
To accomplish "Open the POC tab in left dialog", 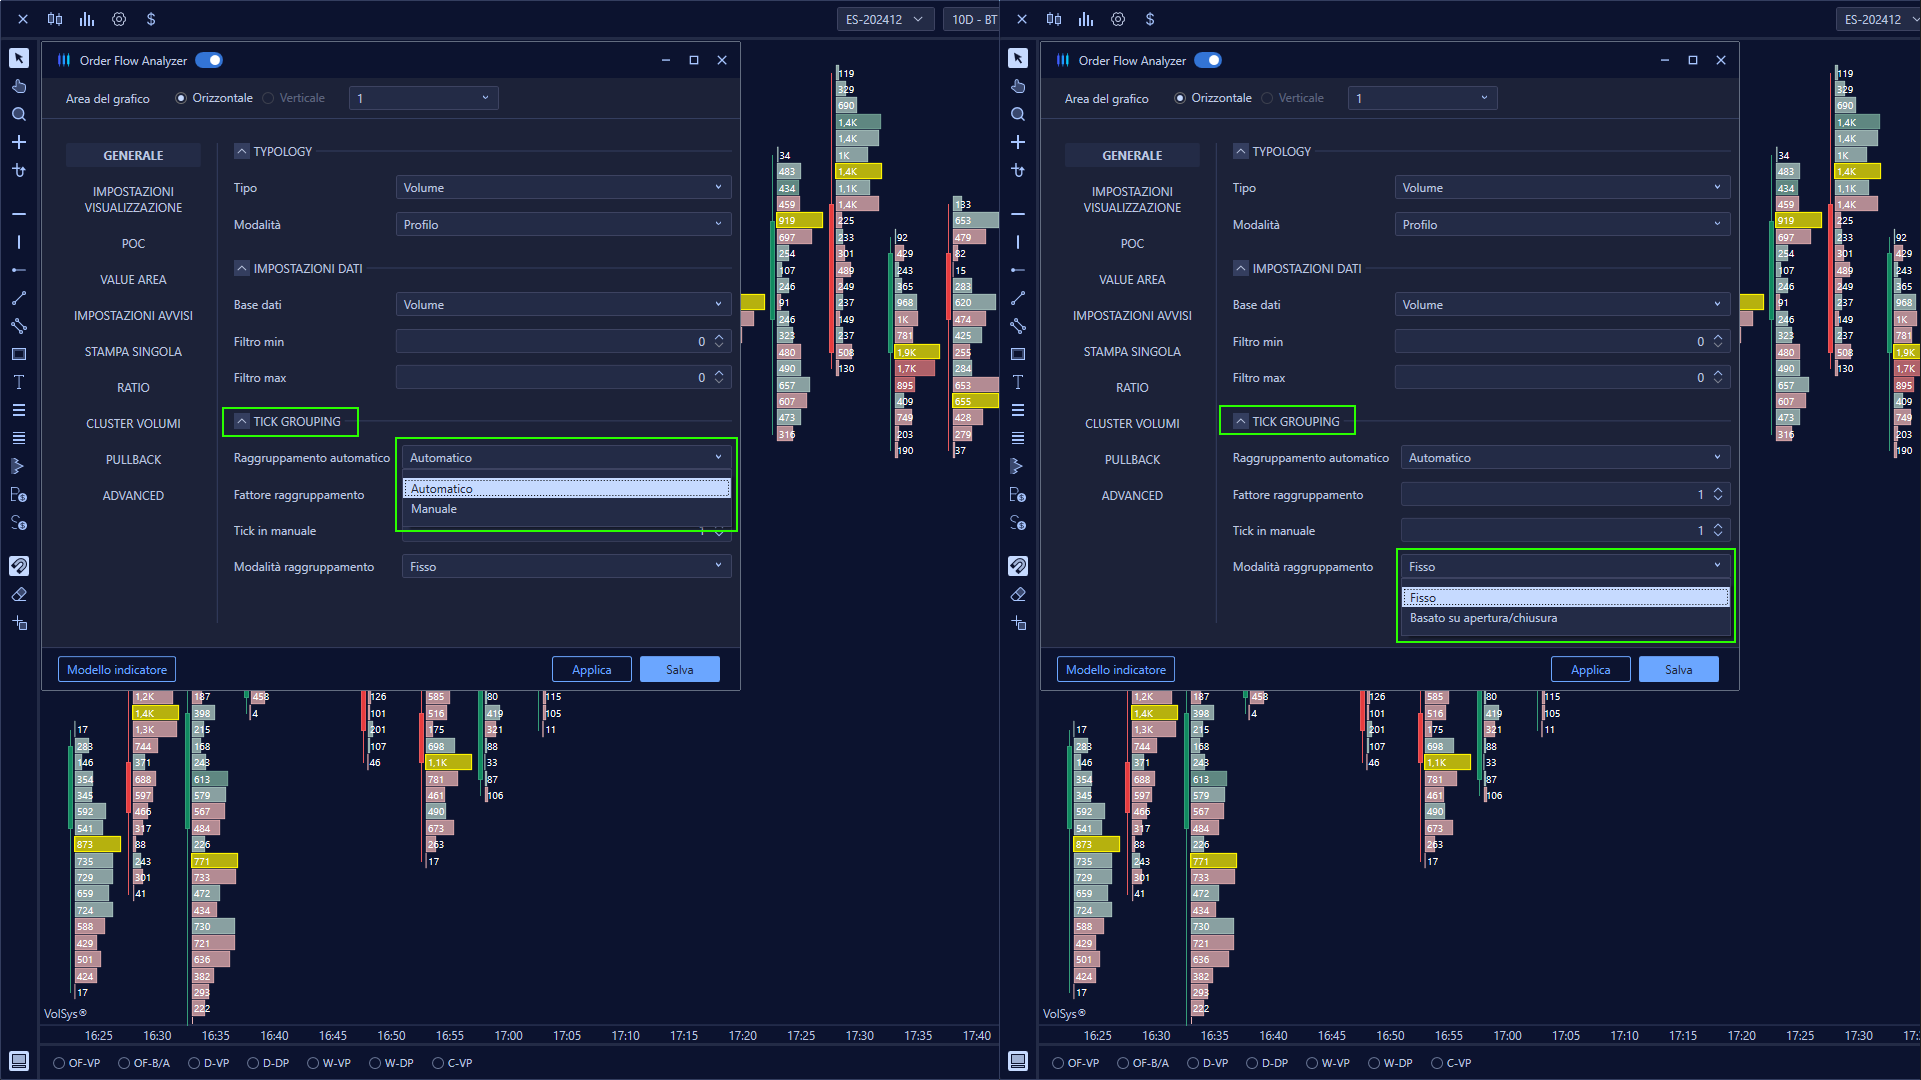I will [133, 244].
